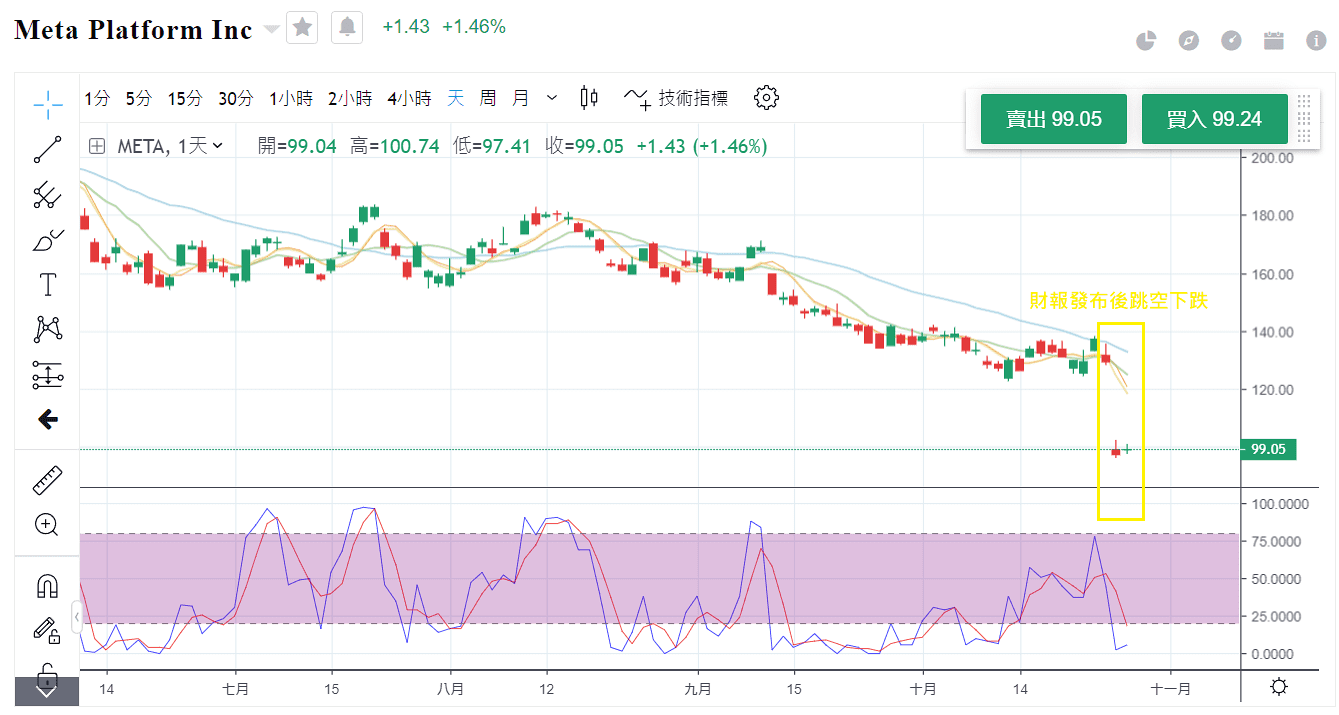Image resolution: width=1339 pixels, height=715 pixels.
Task: Open the ruler measure tool
Action: coord(47,480)
